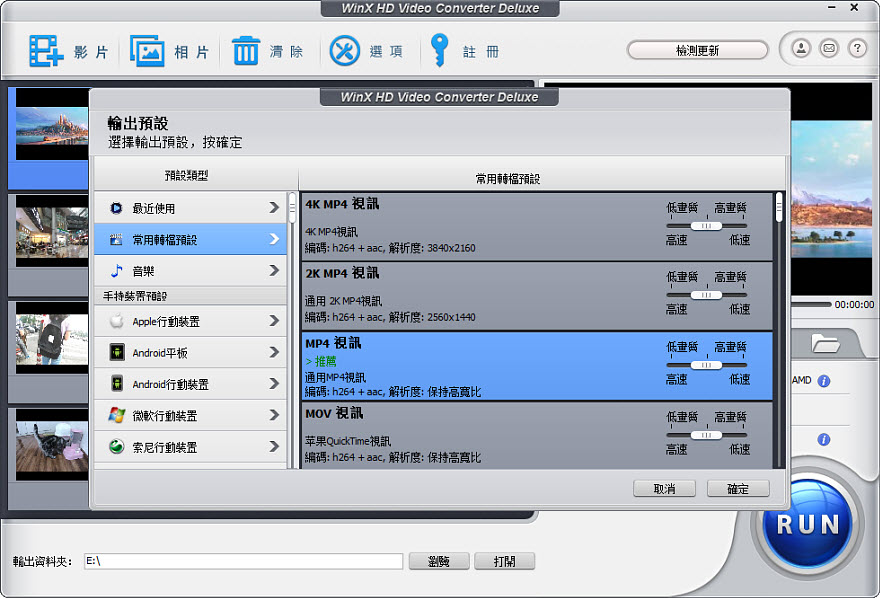Expand the 音樂 preset category

[x=192, y=270]
